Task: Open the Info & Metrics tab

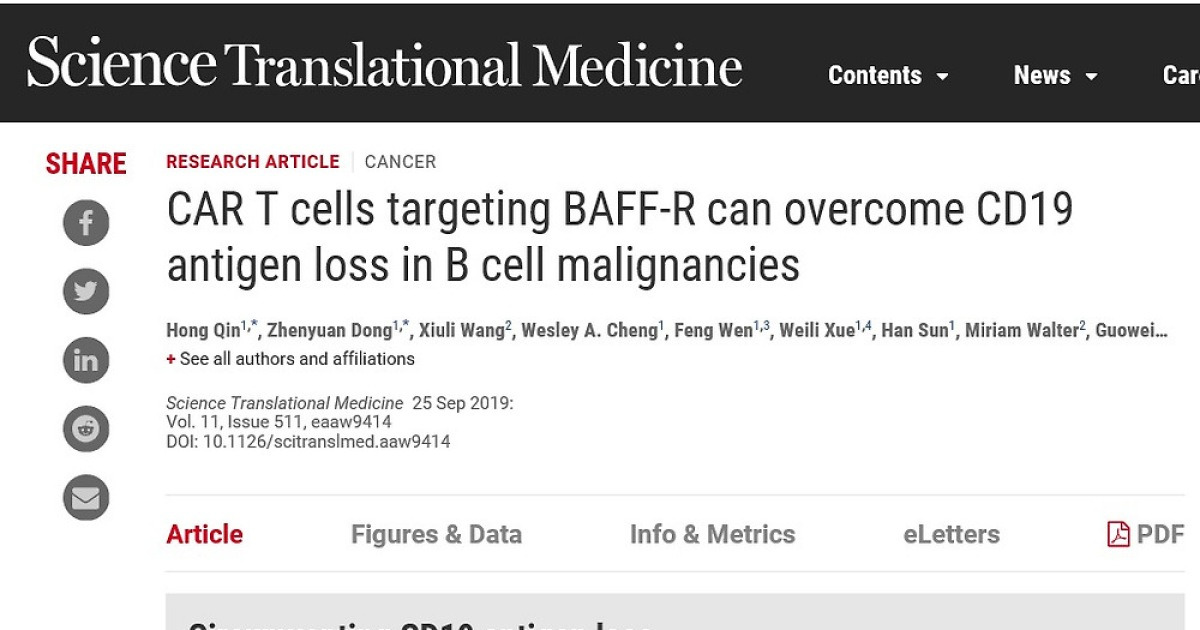Action: point(712,534)
